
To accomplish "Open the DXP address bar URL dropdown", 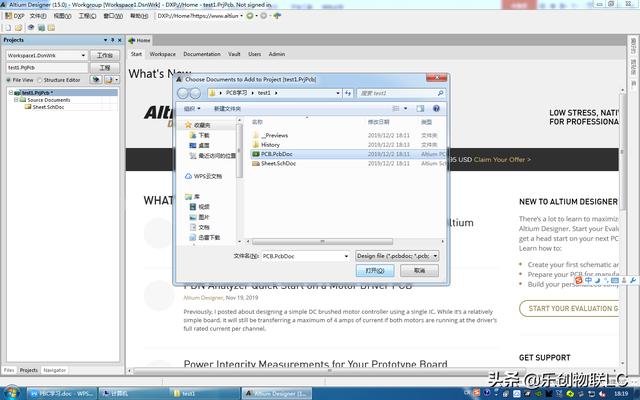I will pos(241,16).
